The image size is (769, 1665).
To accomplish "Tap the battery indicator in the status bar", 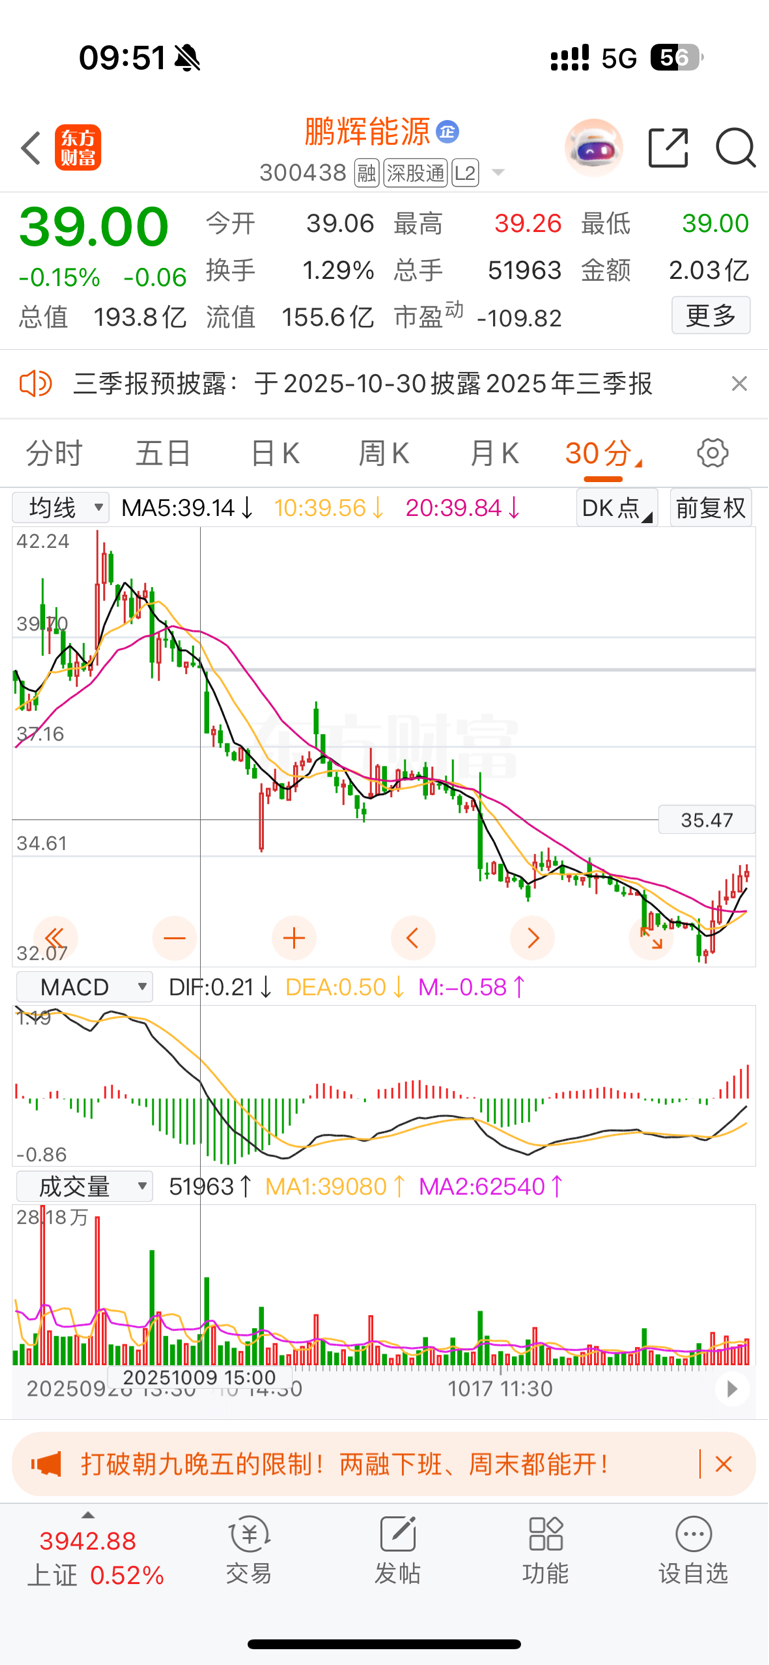I will coord(677,58).
